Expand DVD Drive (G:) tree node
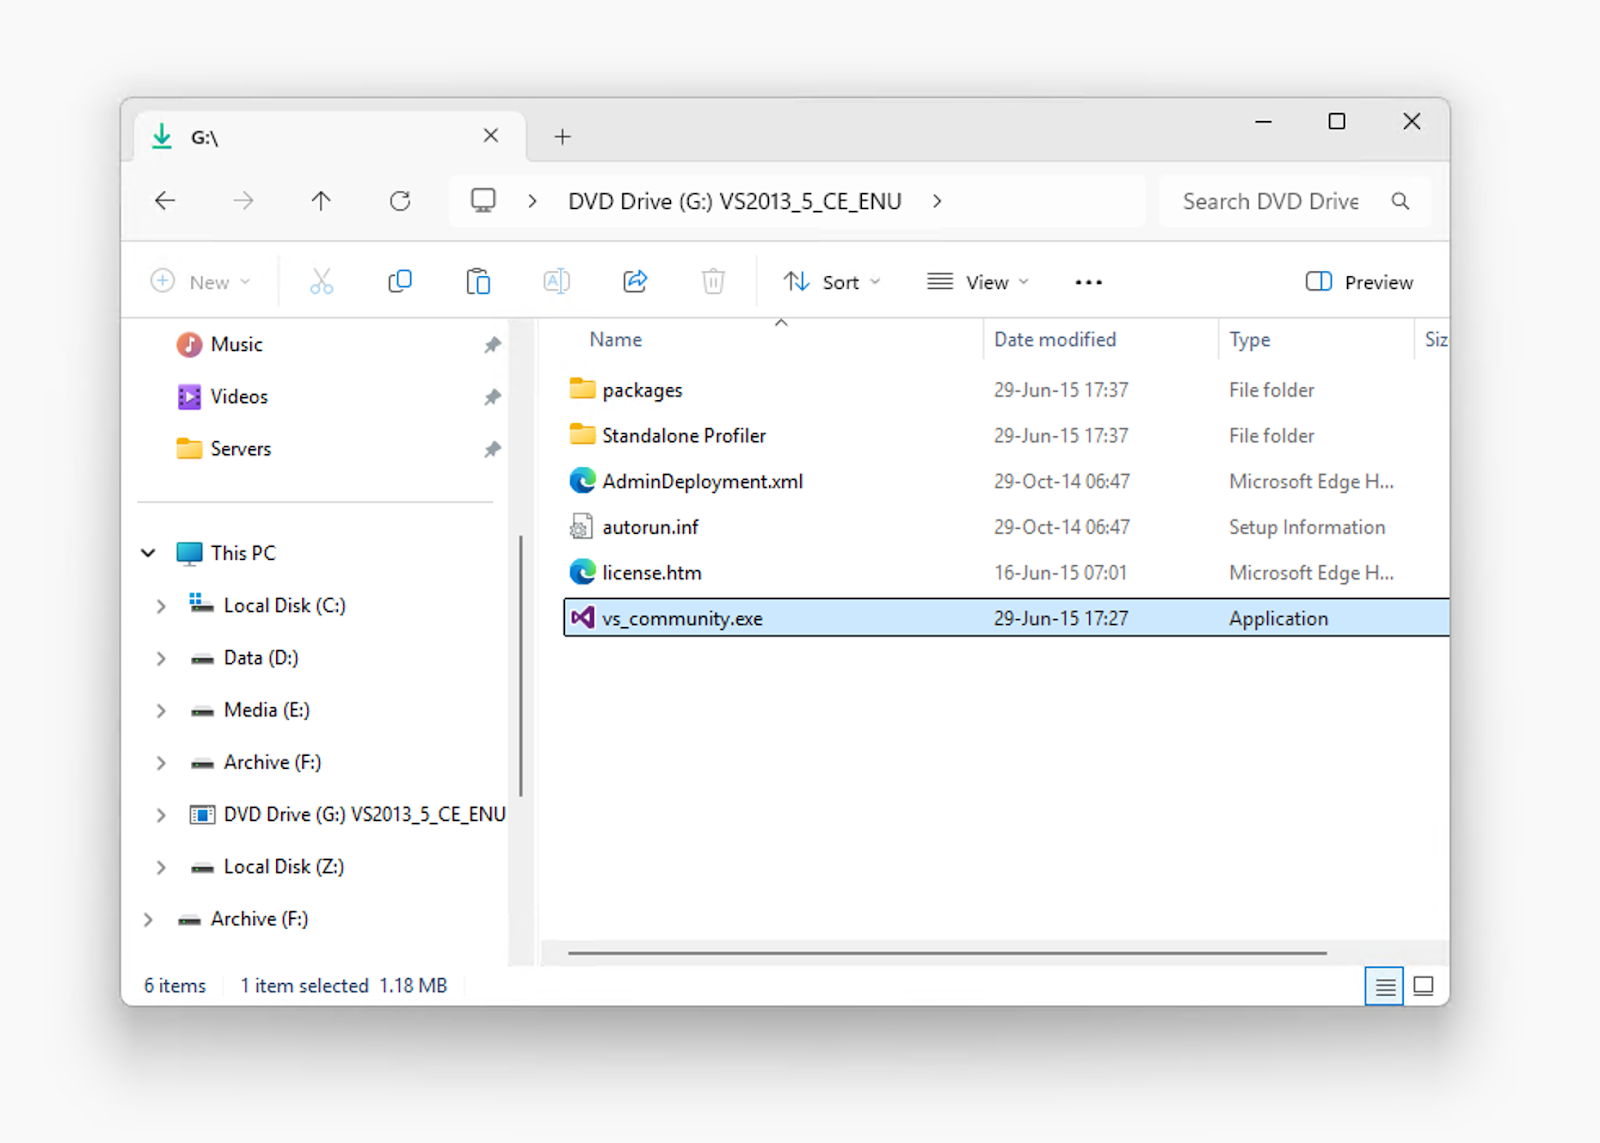The width and height of the screenshot is (1600, 1143). coord(161,815)
